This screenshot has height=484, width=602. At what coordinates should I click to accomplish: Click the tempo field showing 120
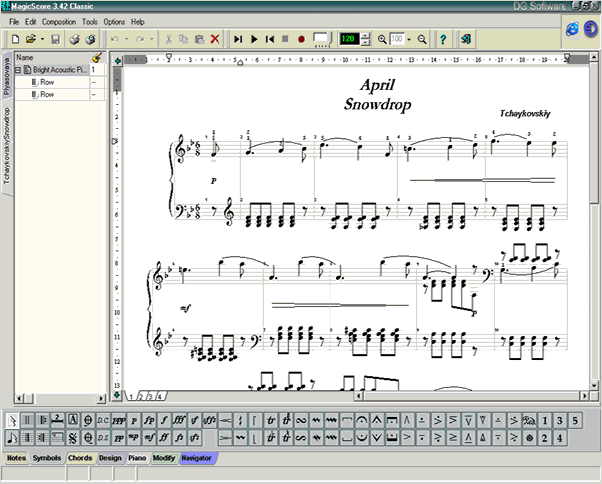tap(349, 39)
